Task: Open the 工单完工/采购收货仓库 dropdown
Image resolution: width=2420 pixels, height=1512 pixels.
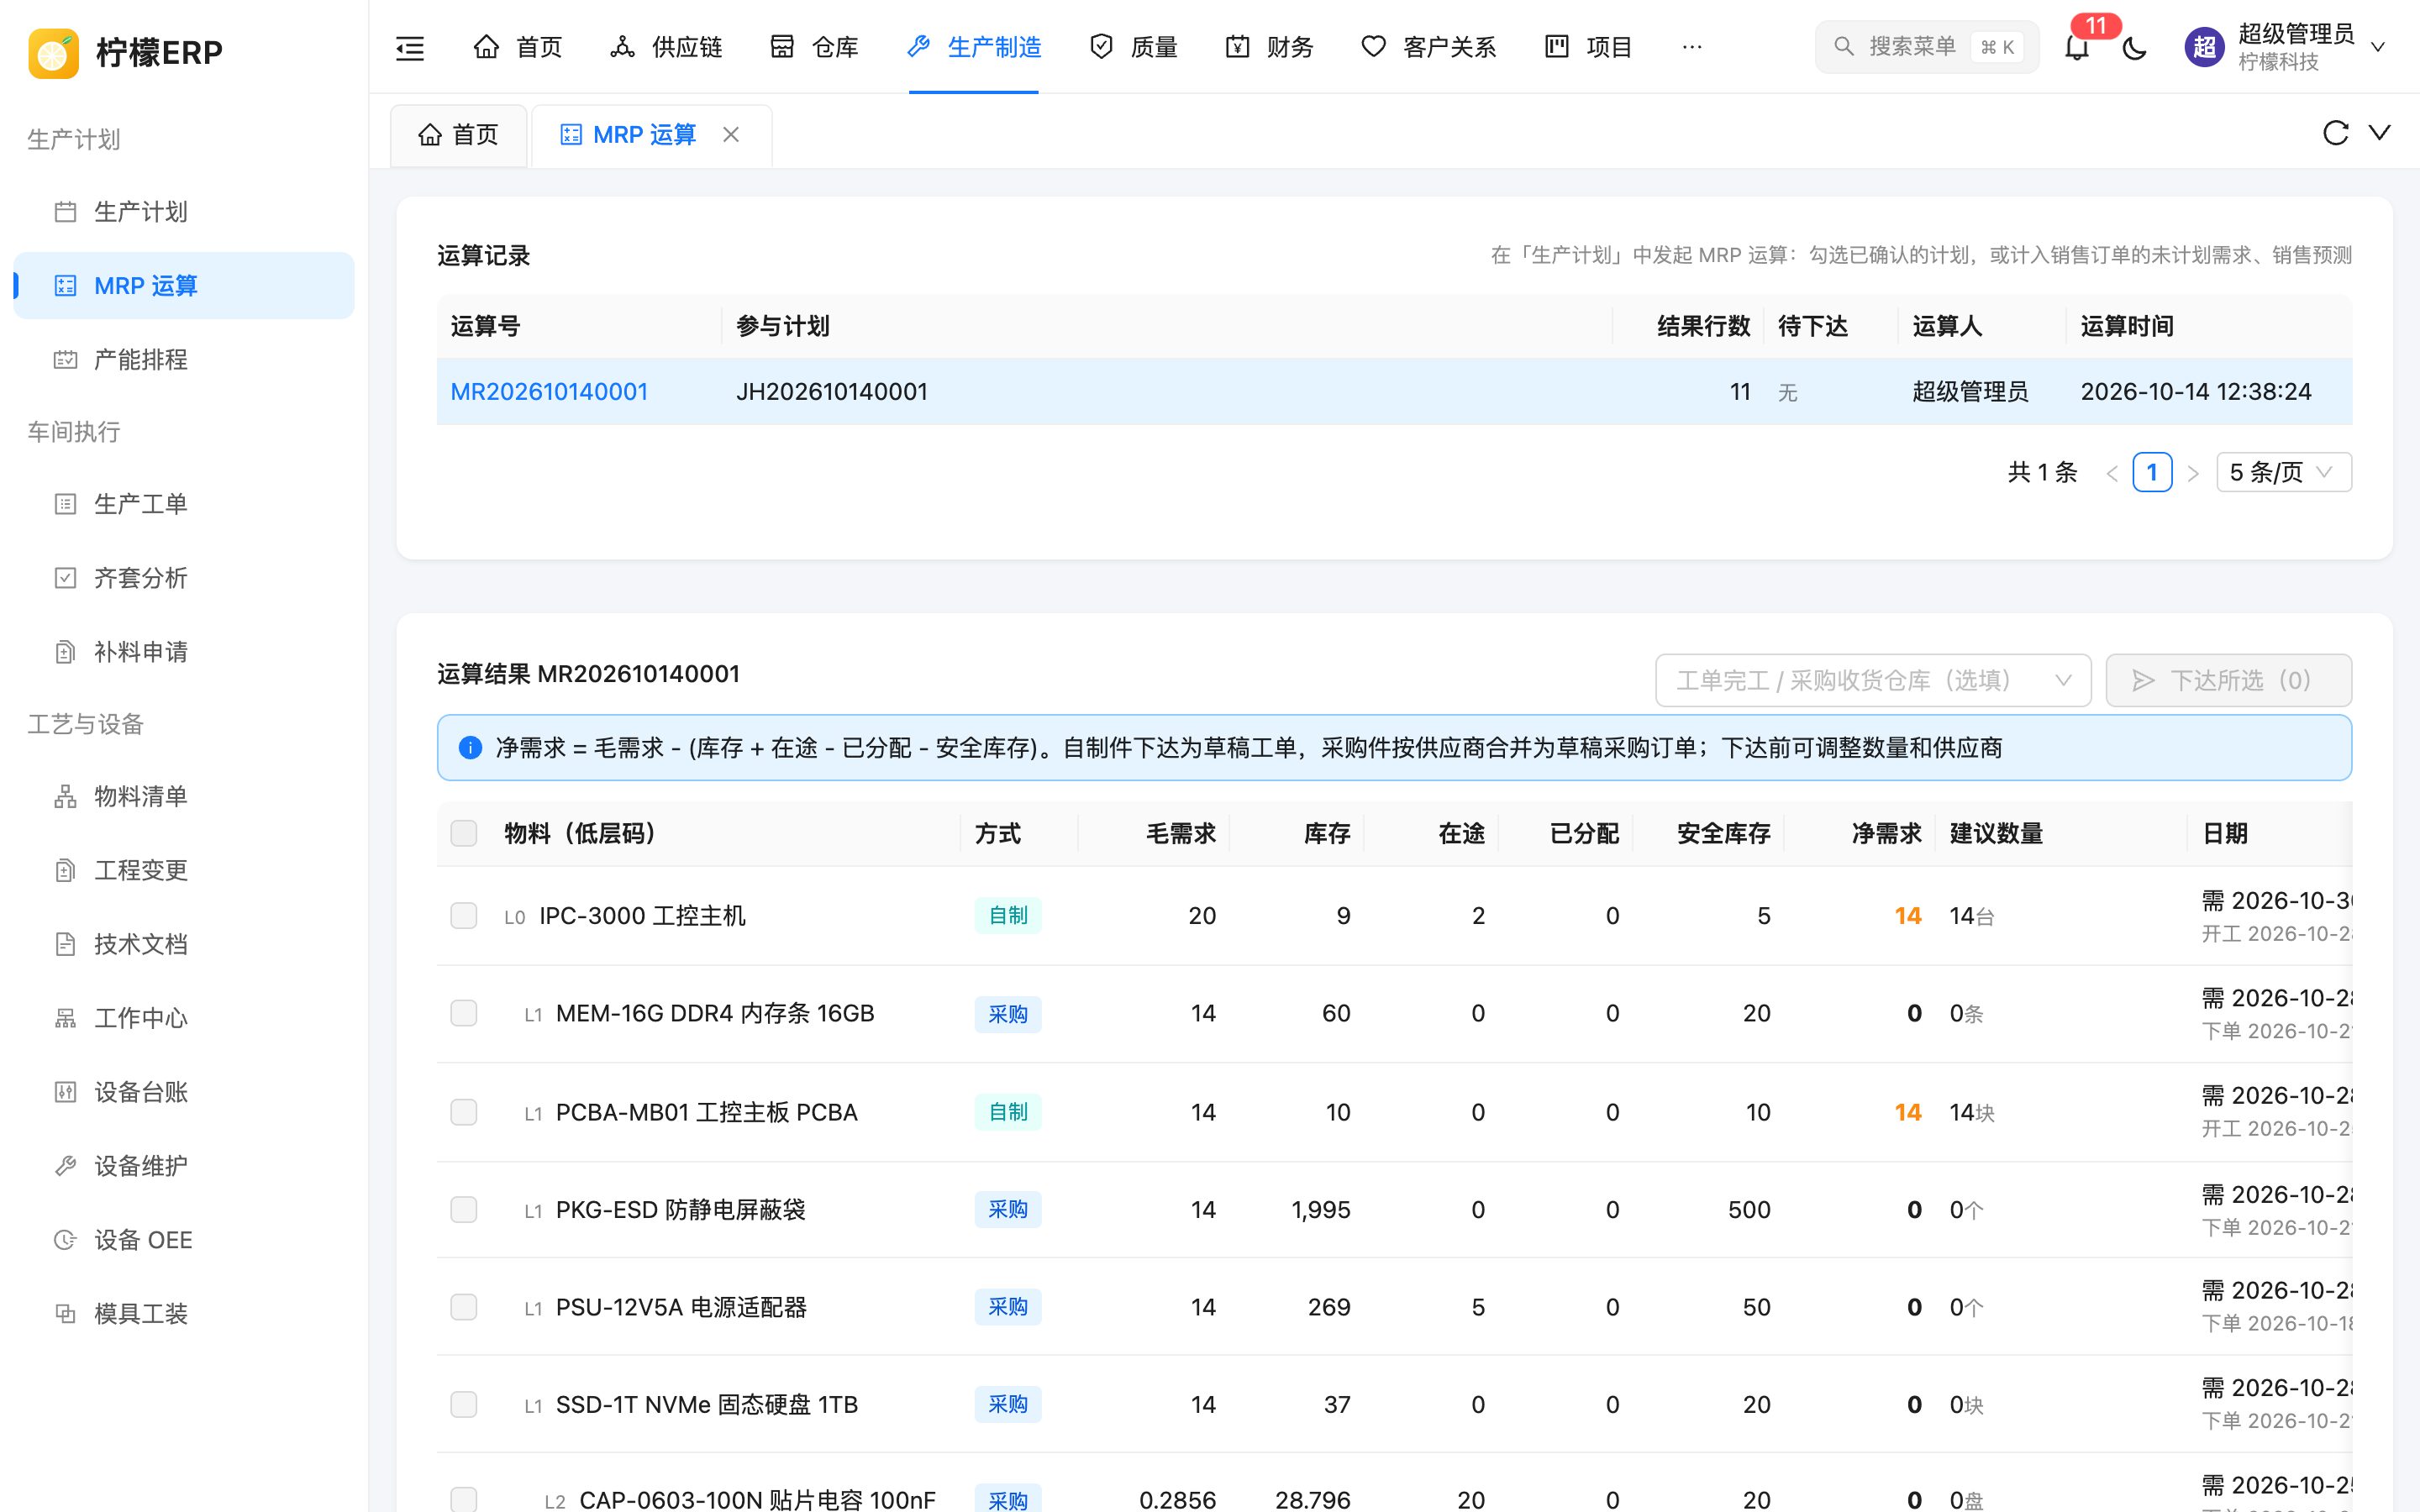Action: coord(1873,681)
